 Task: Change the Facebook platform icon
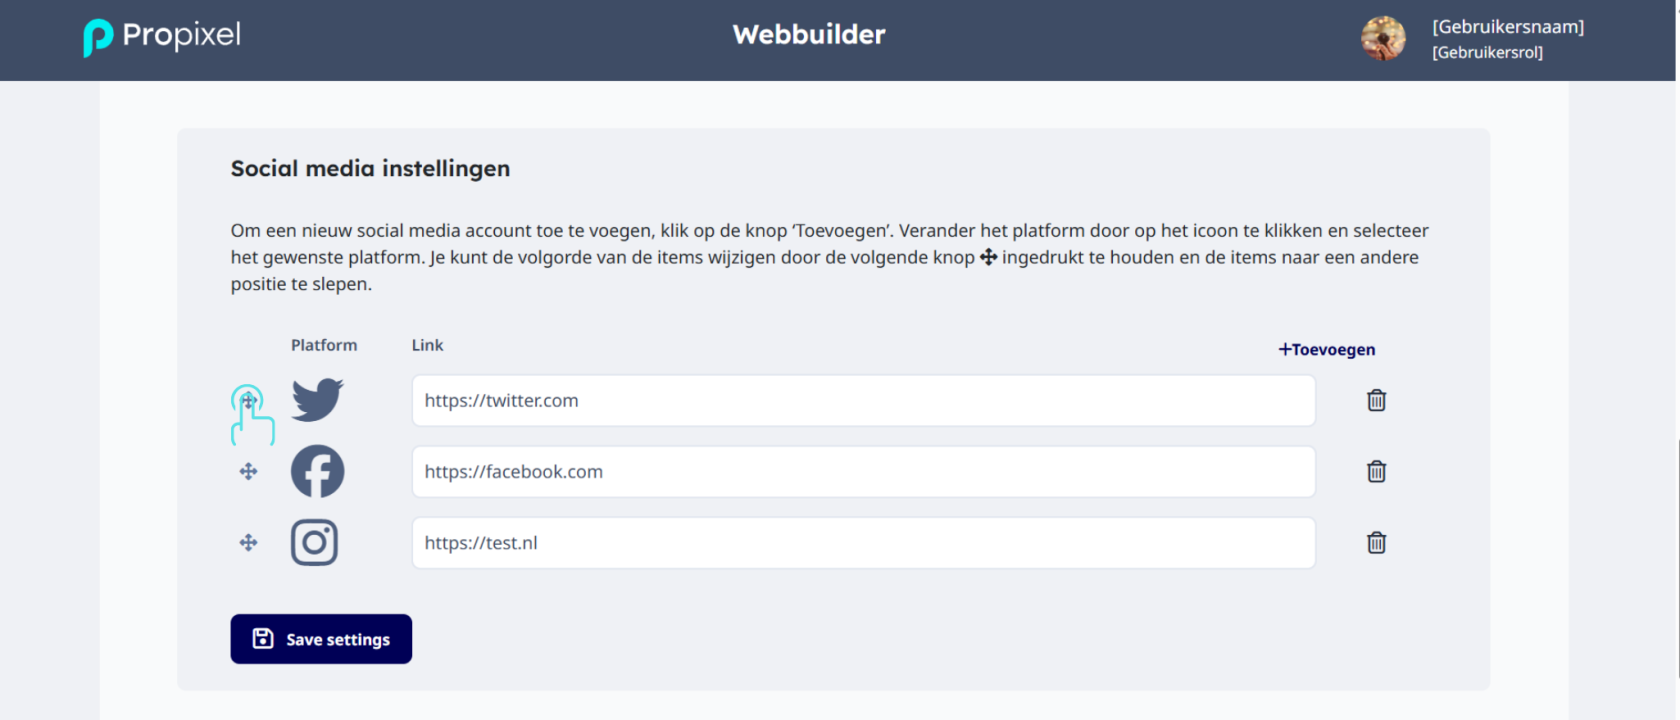pos(318,471)
